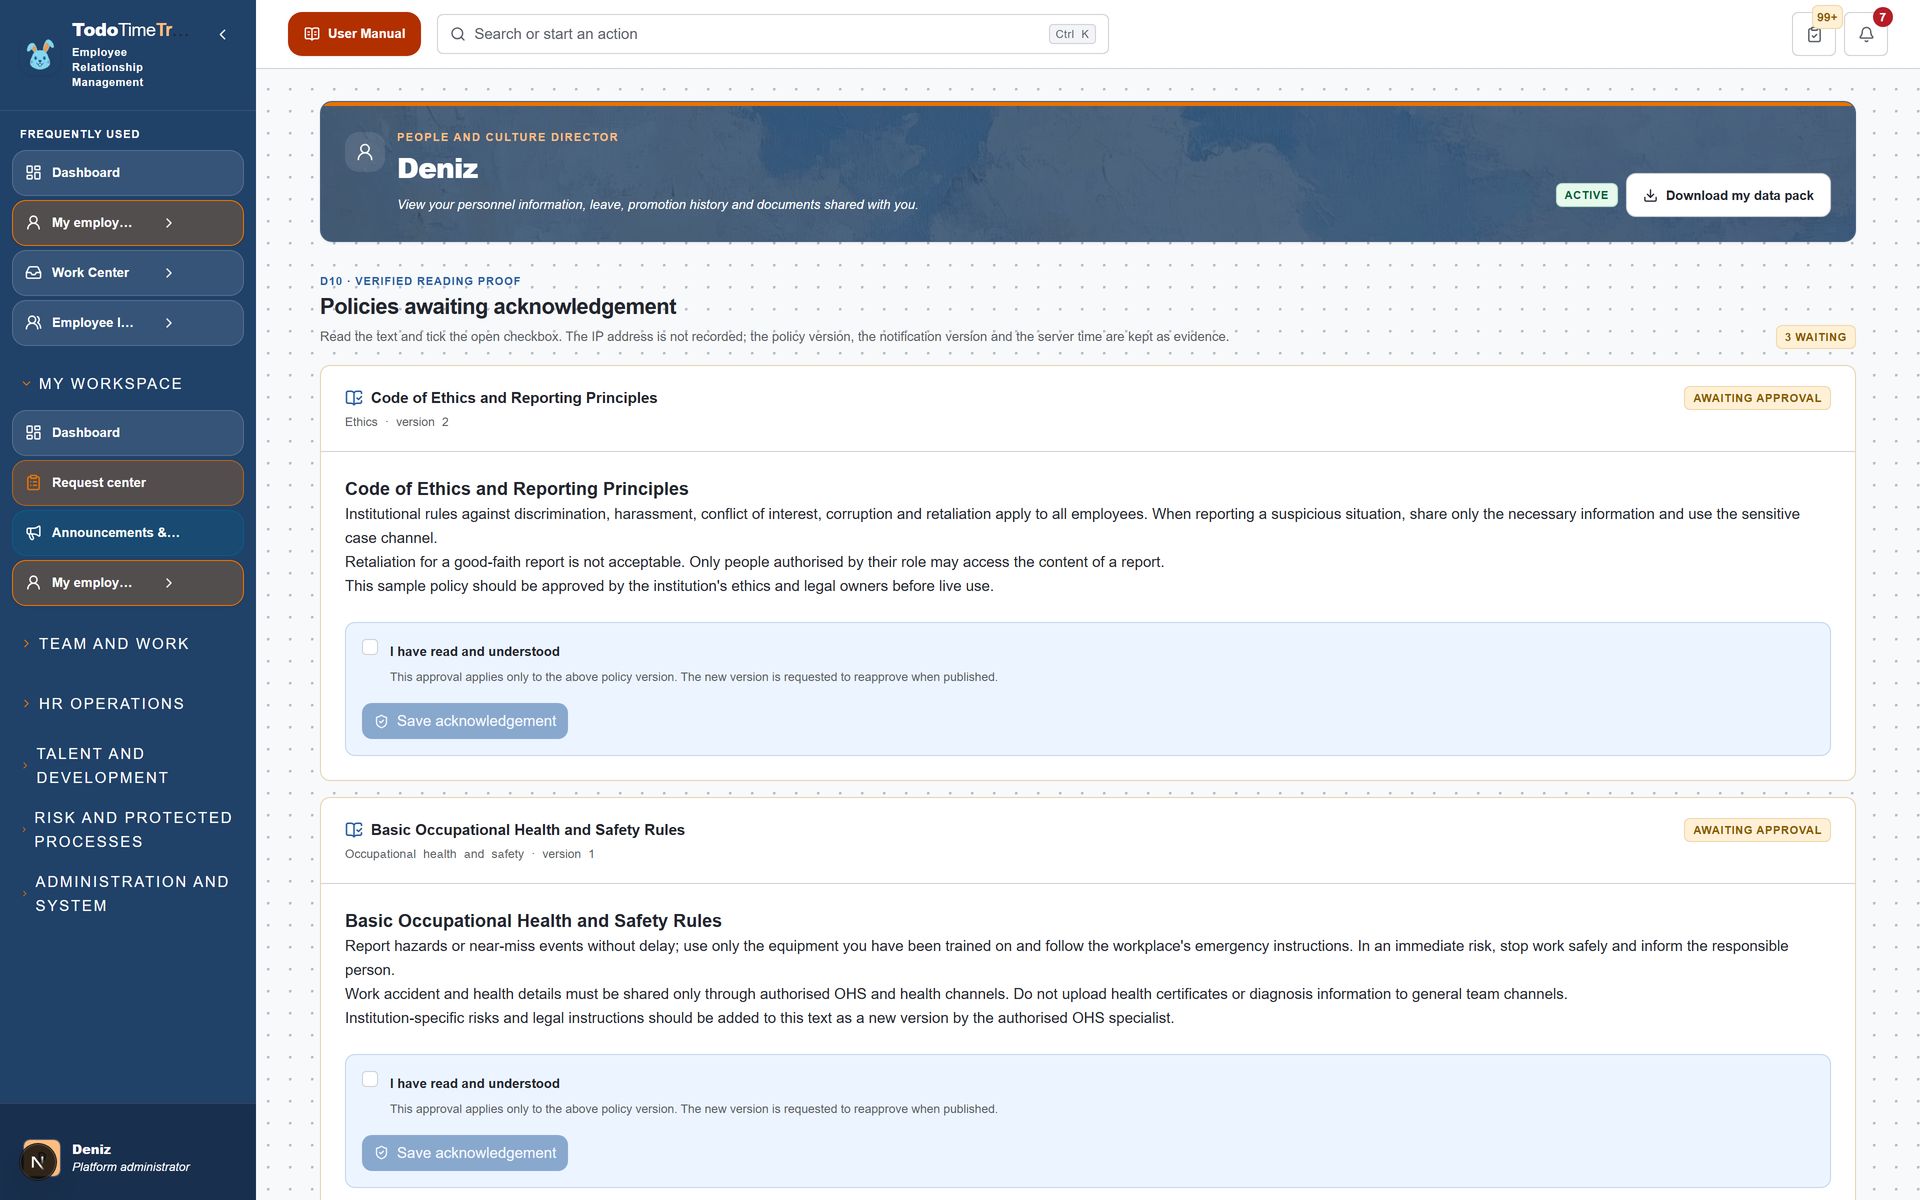Screen dimensions: 1920x1200
Task: Click Download my data pack
Action: point(1728,195)
